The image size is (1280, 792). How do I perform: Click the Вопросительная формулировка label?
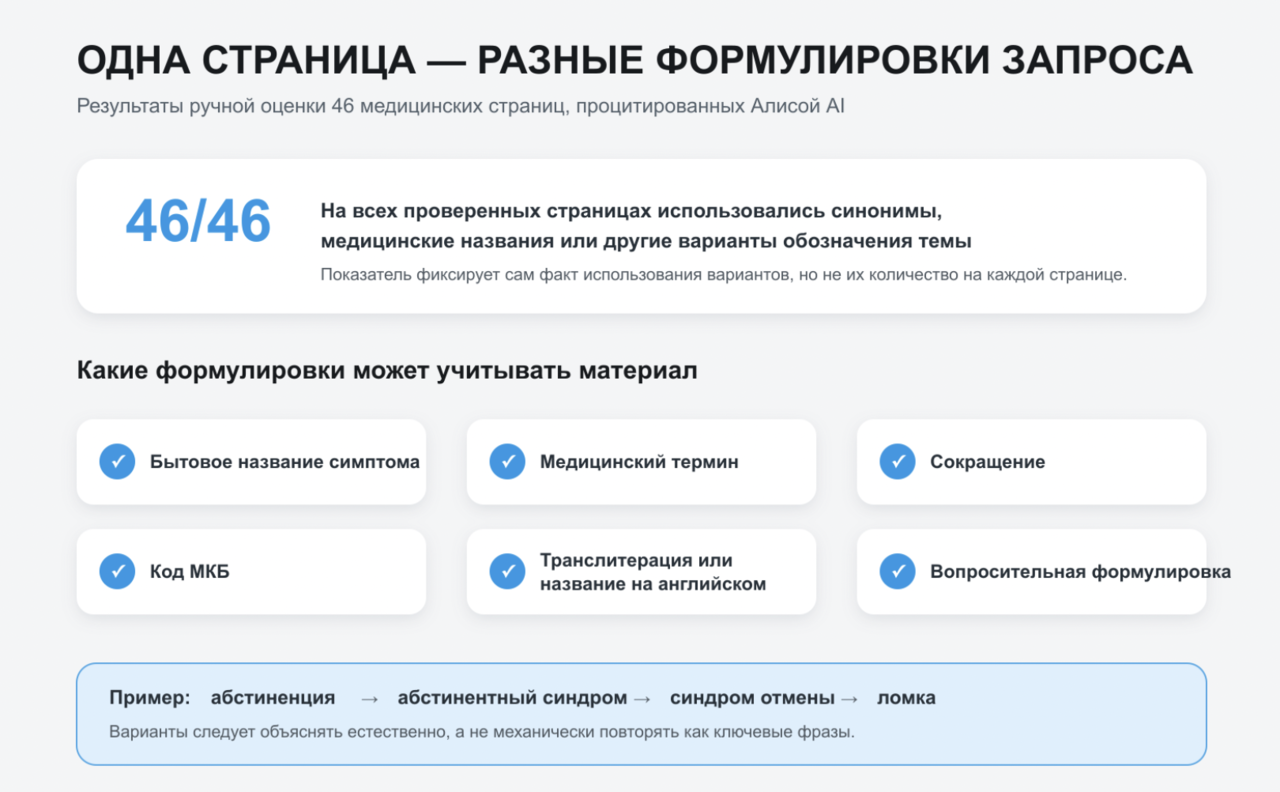pos(1080,572)
